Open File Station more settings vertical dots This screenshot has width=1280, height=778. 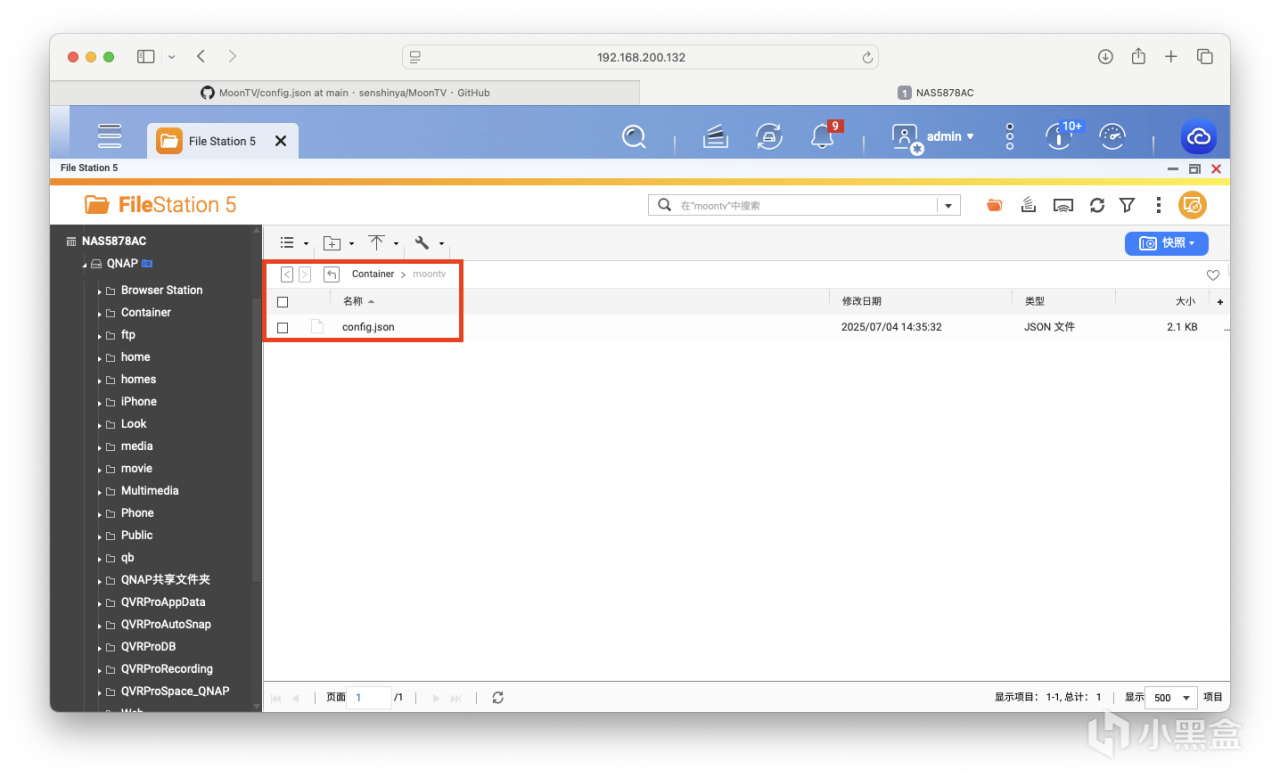point(1158,205)
